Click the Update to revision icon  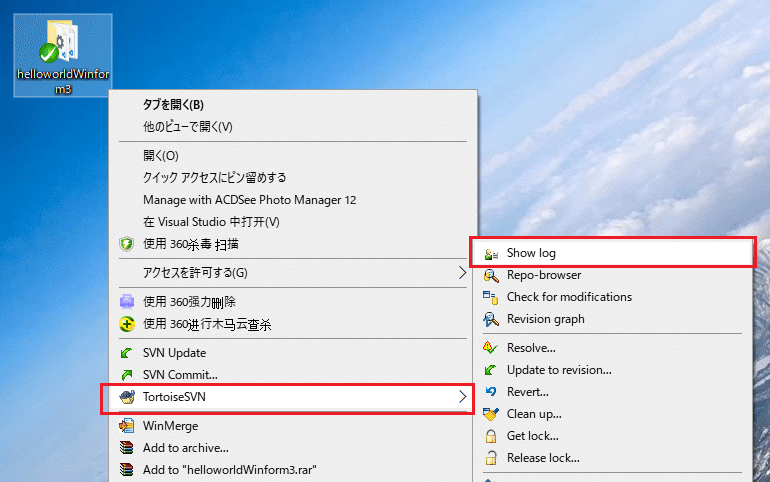[491, 370]
